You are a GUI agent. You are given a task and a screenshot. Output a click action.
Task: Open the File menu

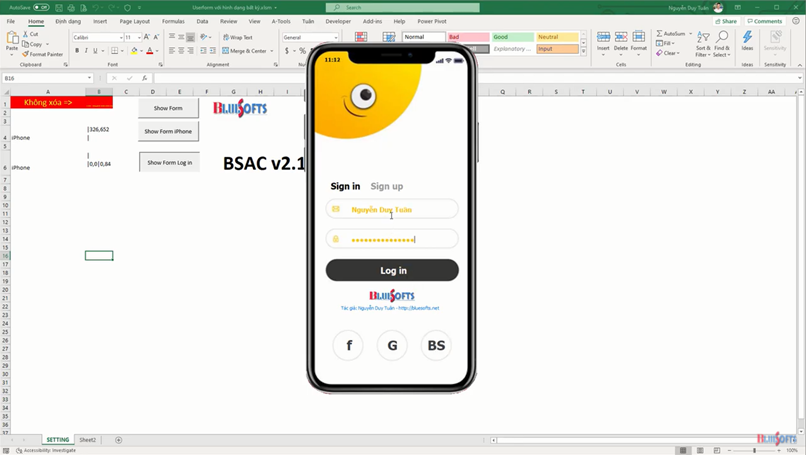tap(11, 22)
